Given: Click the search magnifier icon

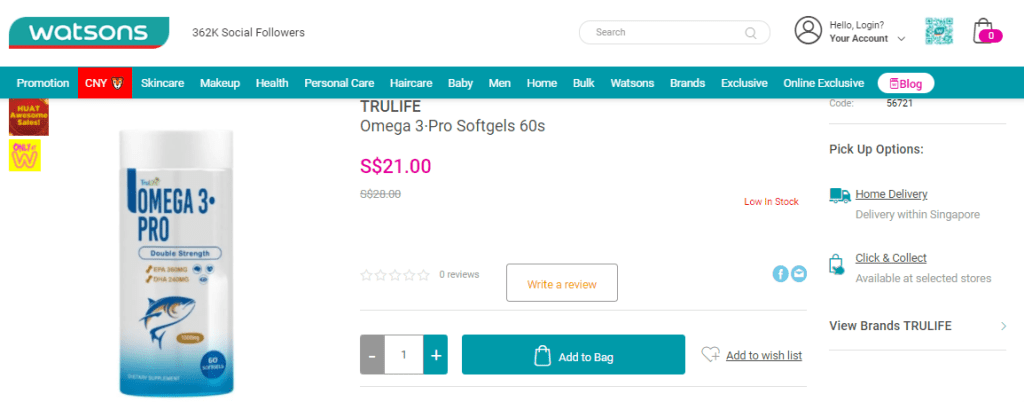Looking at the screenshot, I should pyautogui.click(x=751, y=33).
